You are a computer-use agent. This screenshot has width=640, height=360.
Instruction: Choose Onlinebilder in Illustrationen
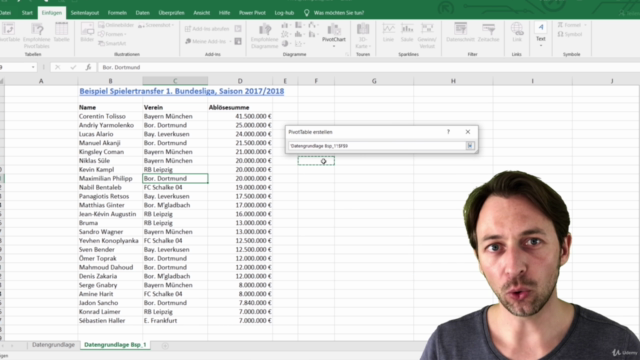point(116,25)
